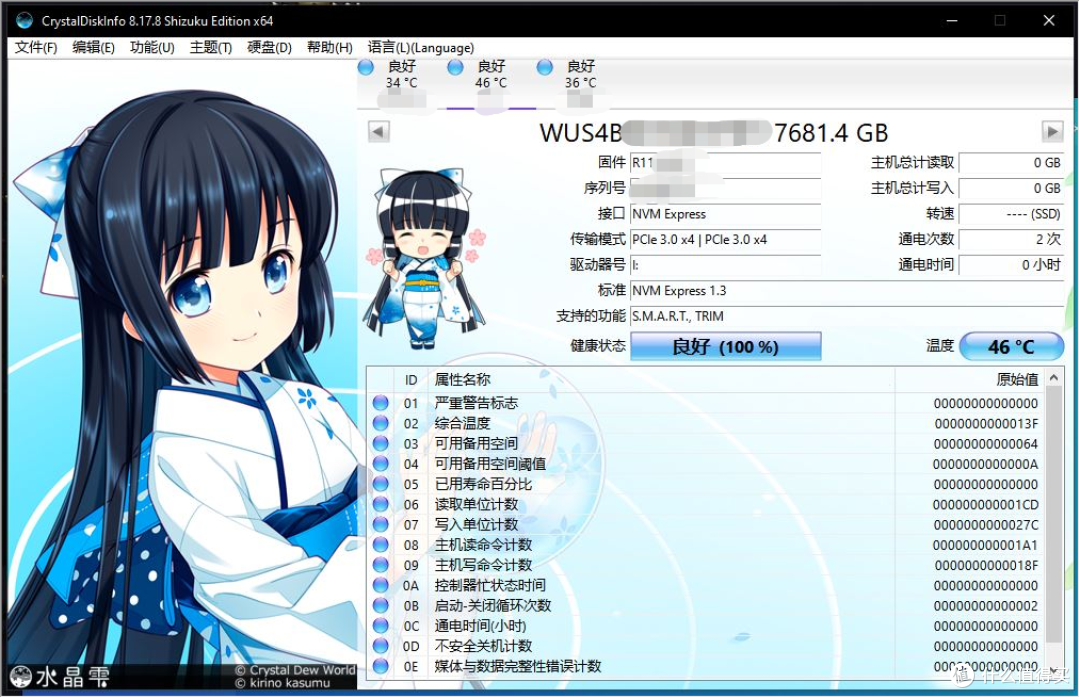Viewport: 1080px width, 698px height.
Task: Click the 固件 firmware field
Action: 725,163
